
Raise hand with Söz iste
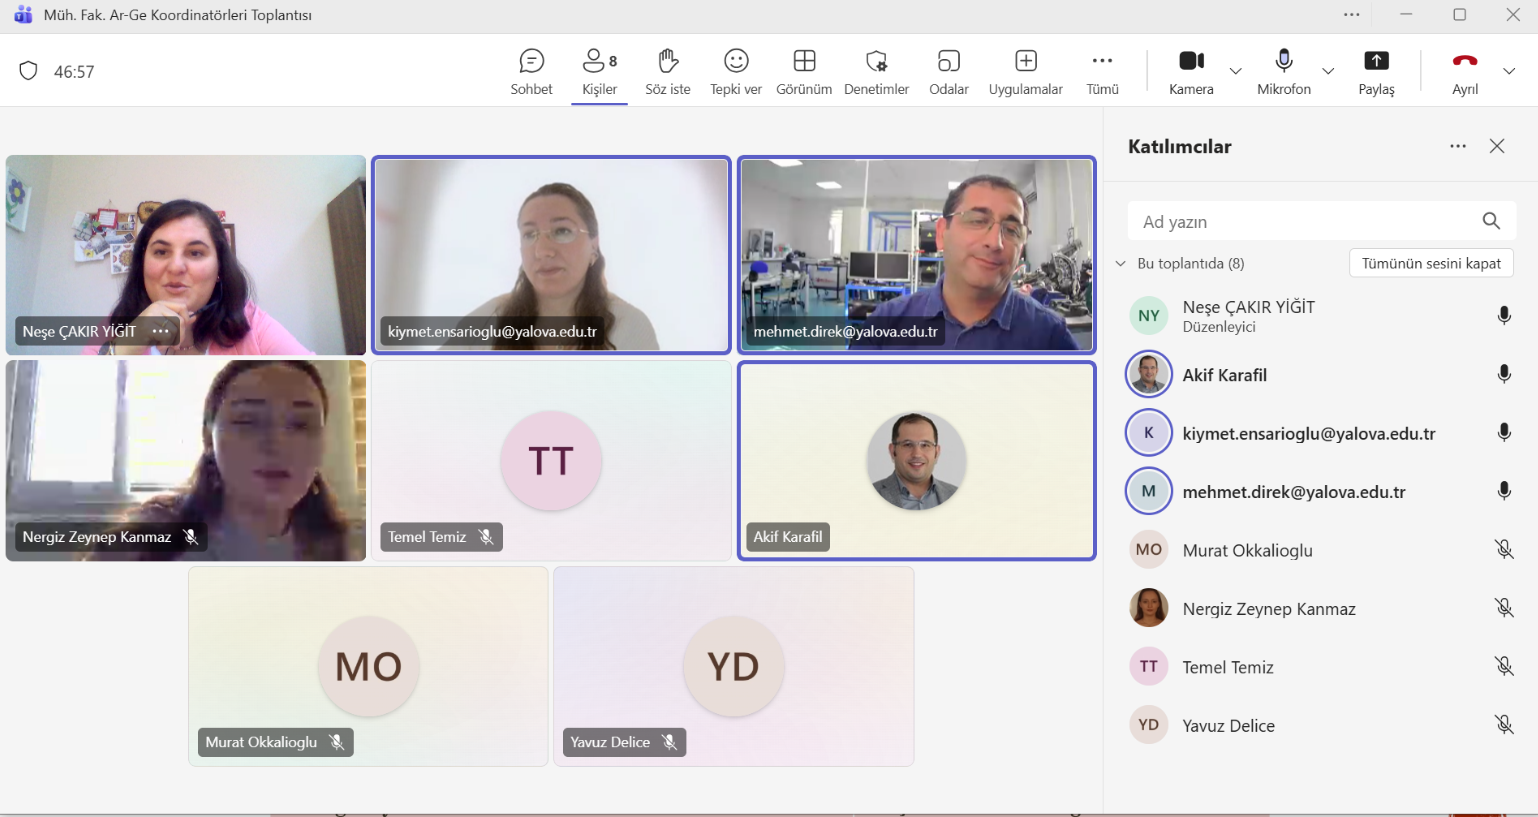coord(667,72)
